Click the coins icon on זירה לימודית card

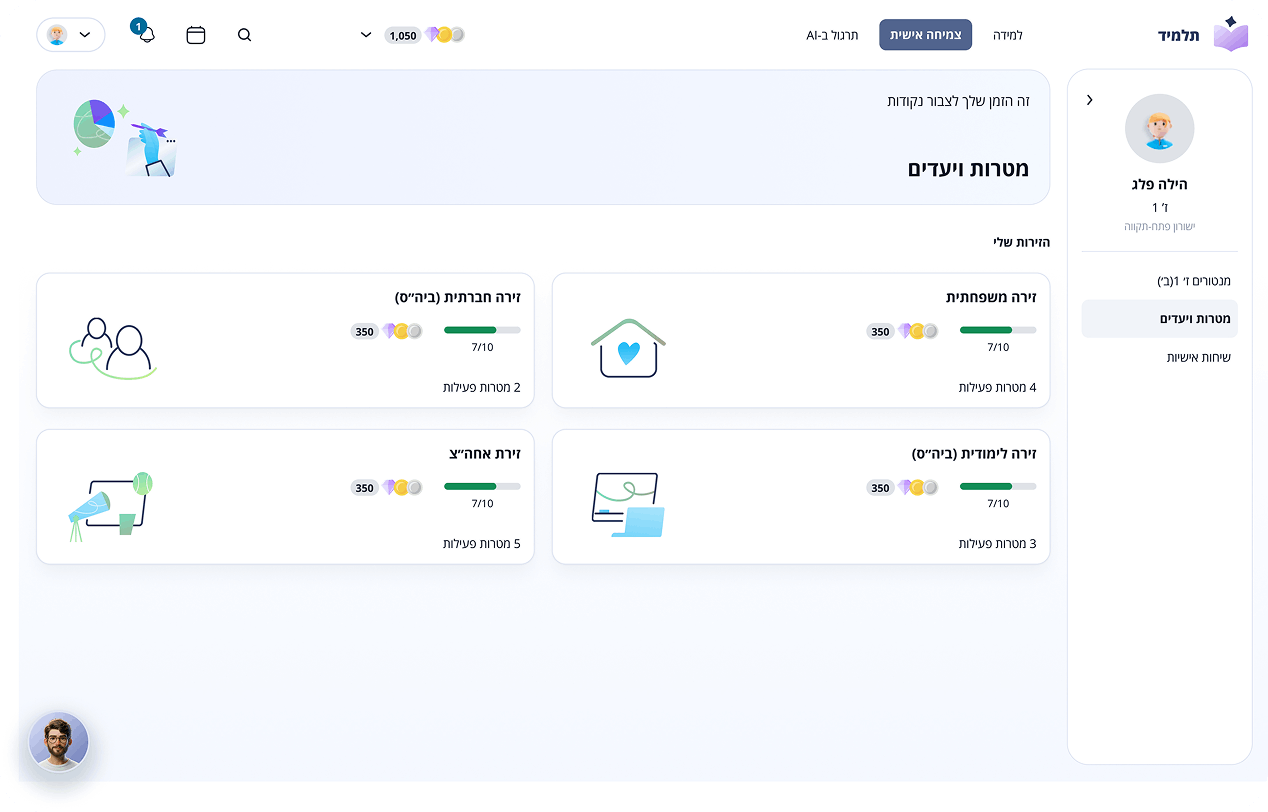[917, 488]
